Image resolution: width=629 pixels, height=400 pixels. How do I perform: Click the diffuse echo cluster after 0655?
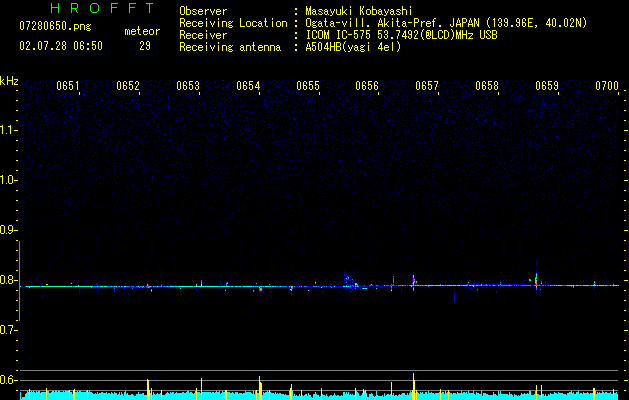[x=350, y=281]
